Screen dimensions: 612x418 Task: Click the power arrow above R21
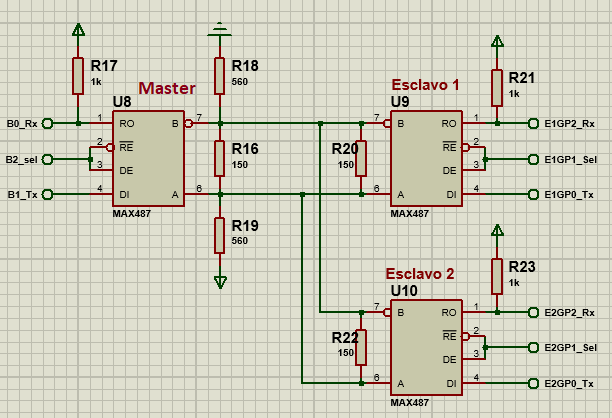tap(497, 41)
